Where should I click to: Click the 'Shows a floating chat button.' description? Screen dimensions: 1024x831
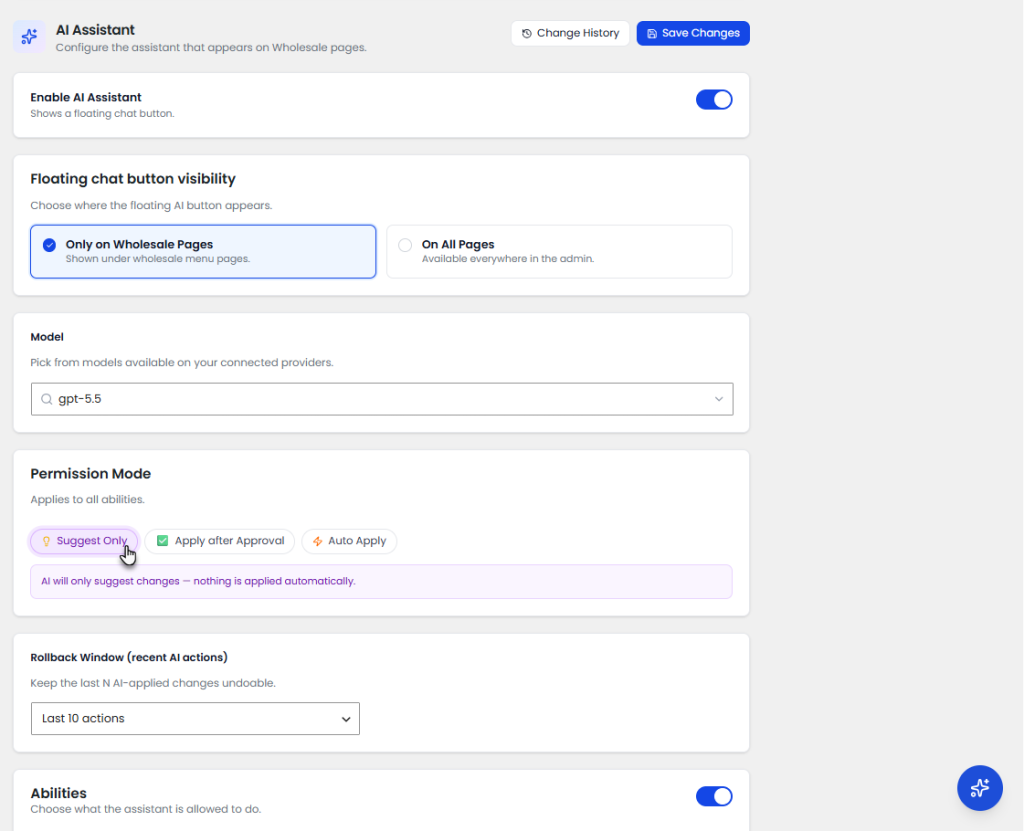click(103, 114)
